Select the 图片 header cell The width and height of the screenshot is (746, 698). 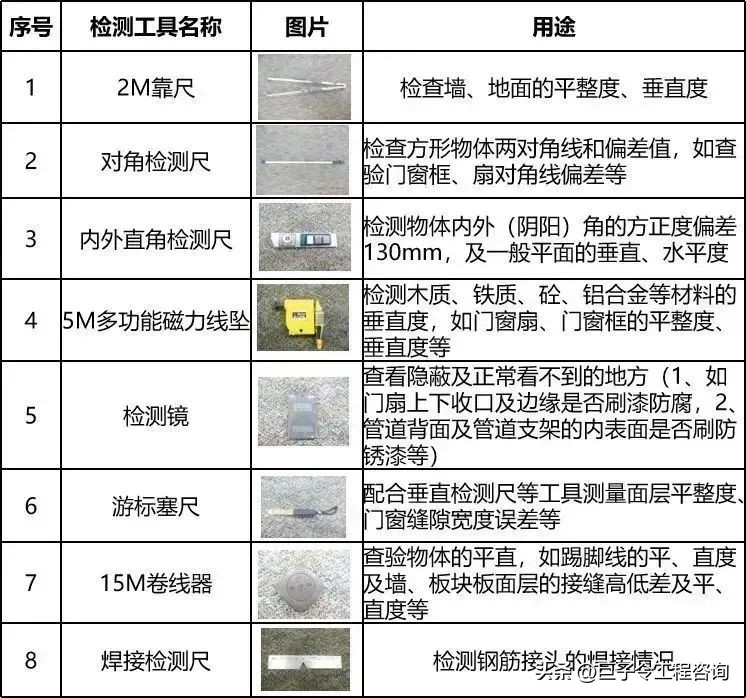[307, 26]
